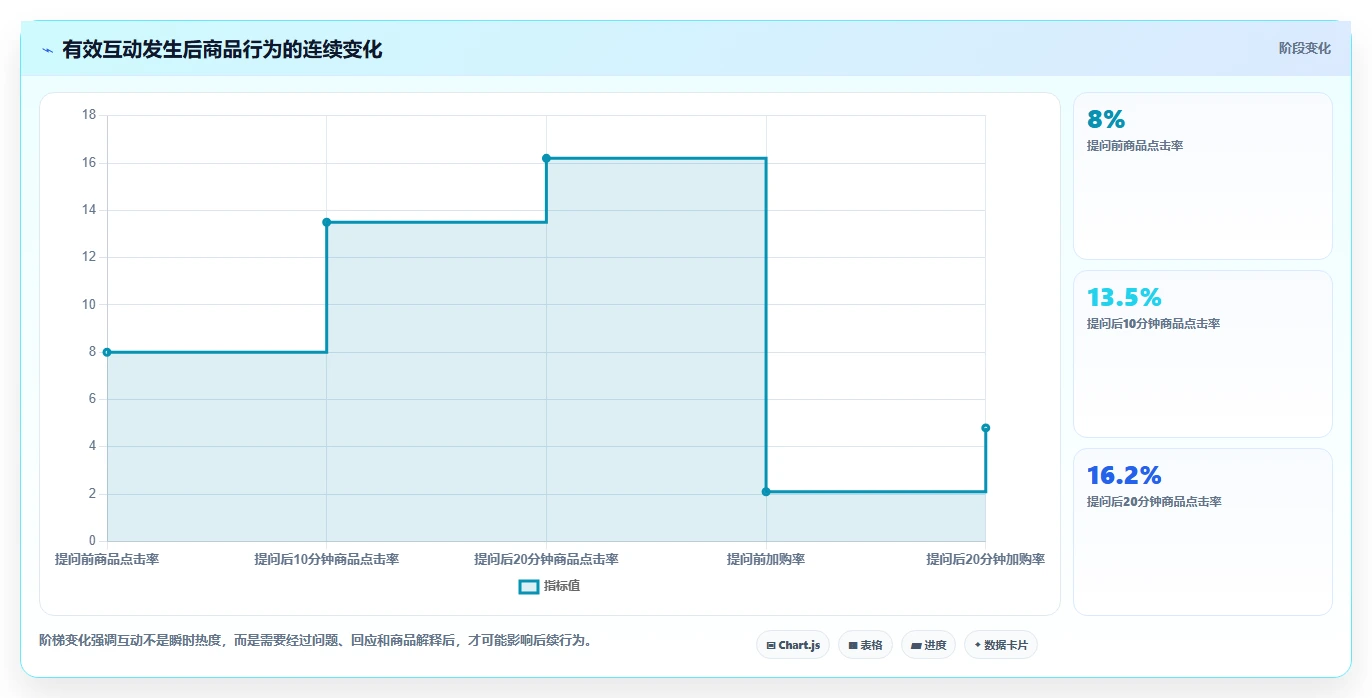Click card caption 提问后20分钟商品点击率
1372x698 pixels.
click(x=1153, y=502)
